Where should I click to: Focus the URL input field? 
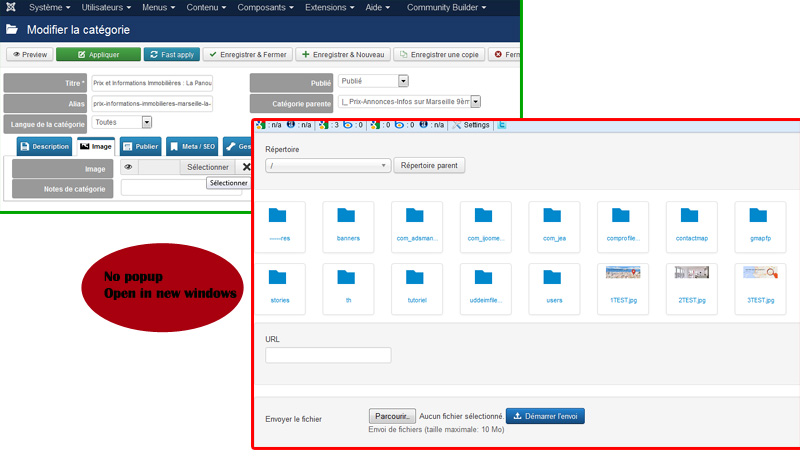click(328, 355)
